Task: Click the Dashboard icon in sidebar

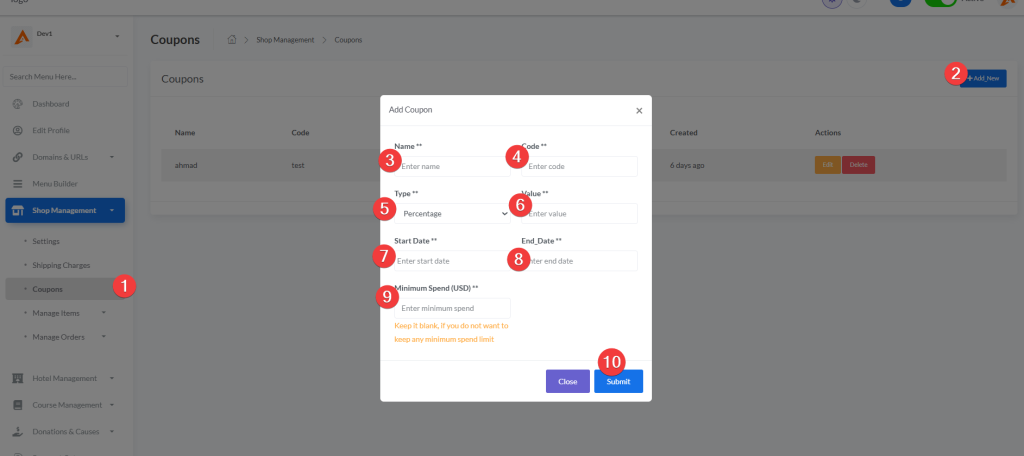Action: pos(18,104)
